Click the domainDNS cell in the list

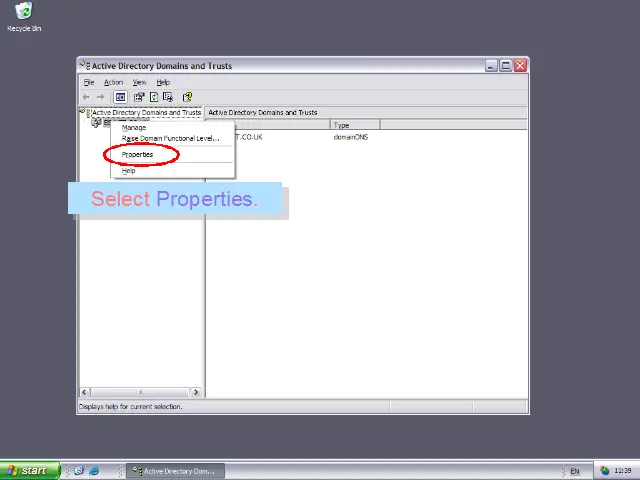click(351, 137)
